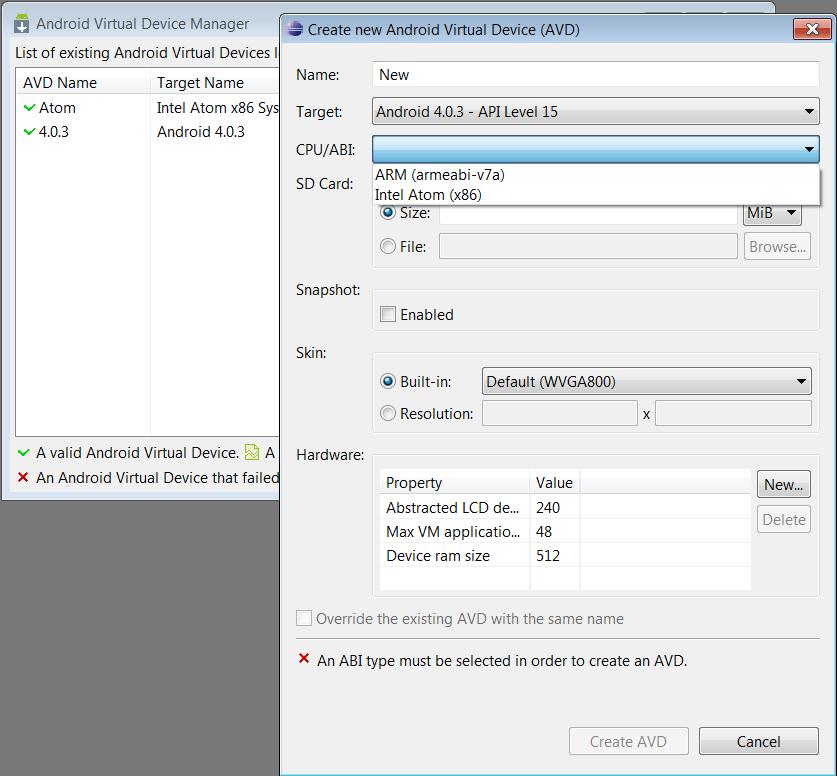Click the Name text field
837x776 pixels.
tap(596, 75)
